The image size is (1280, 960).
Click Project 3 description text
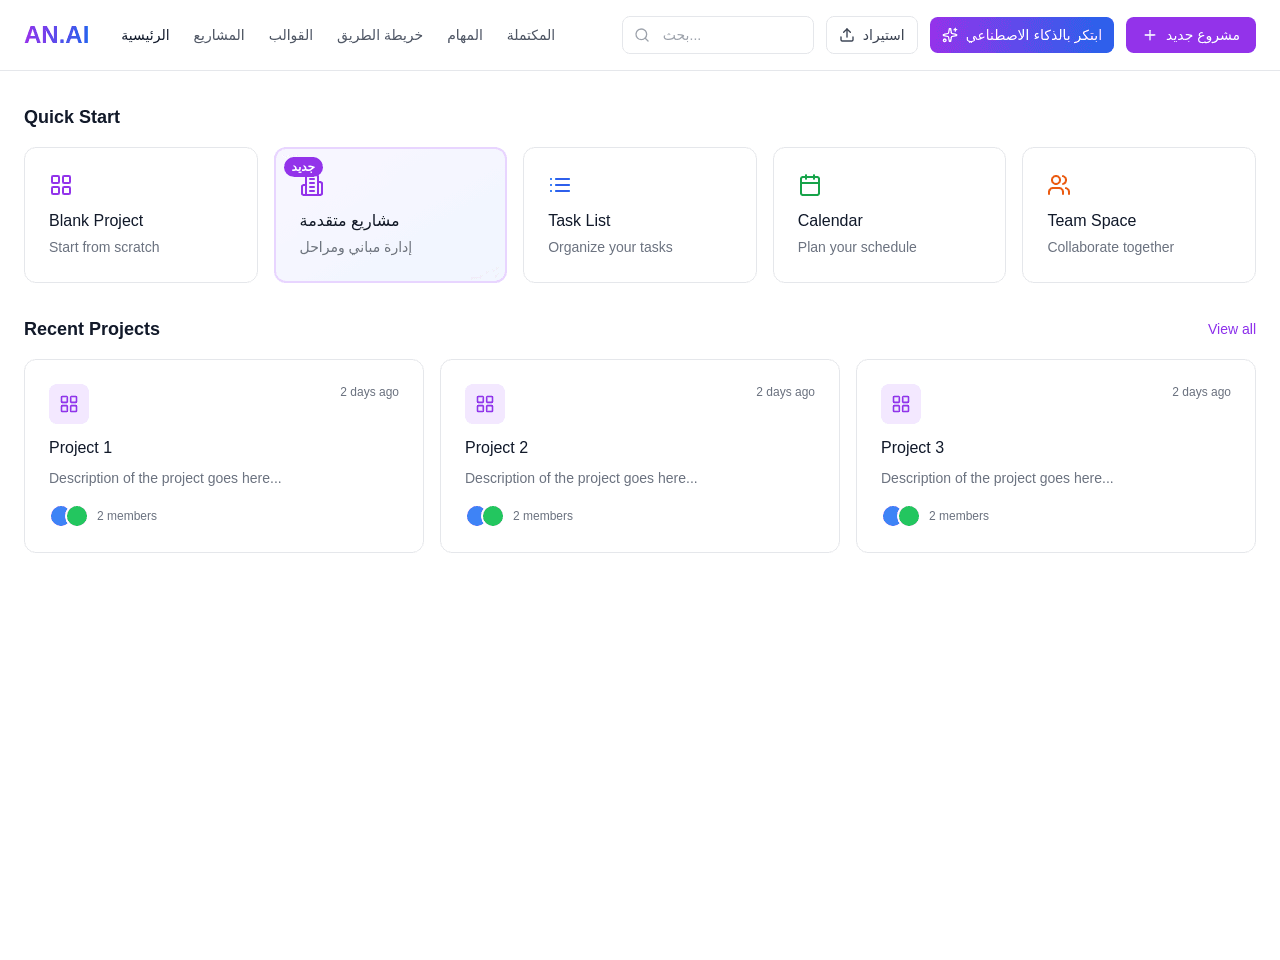pyautogui.click(x=997, y=478)
